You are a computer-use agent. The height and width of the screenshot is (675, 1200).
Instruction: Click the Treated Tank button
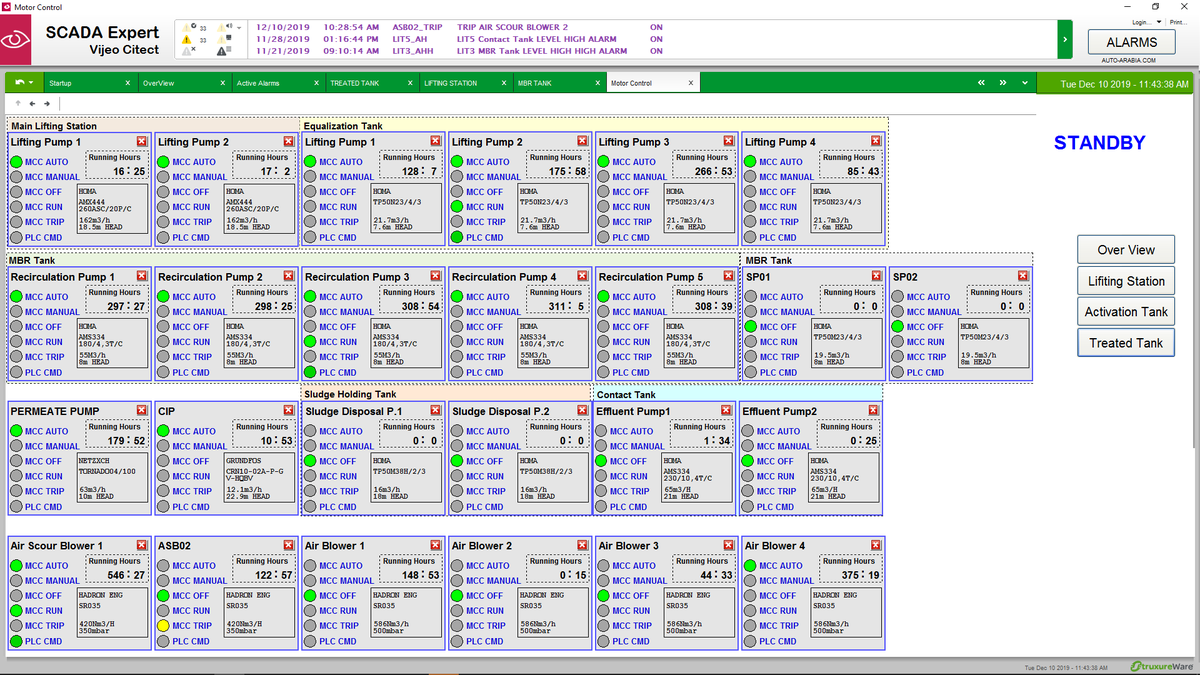pos(1126,343)
